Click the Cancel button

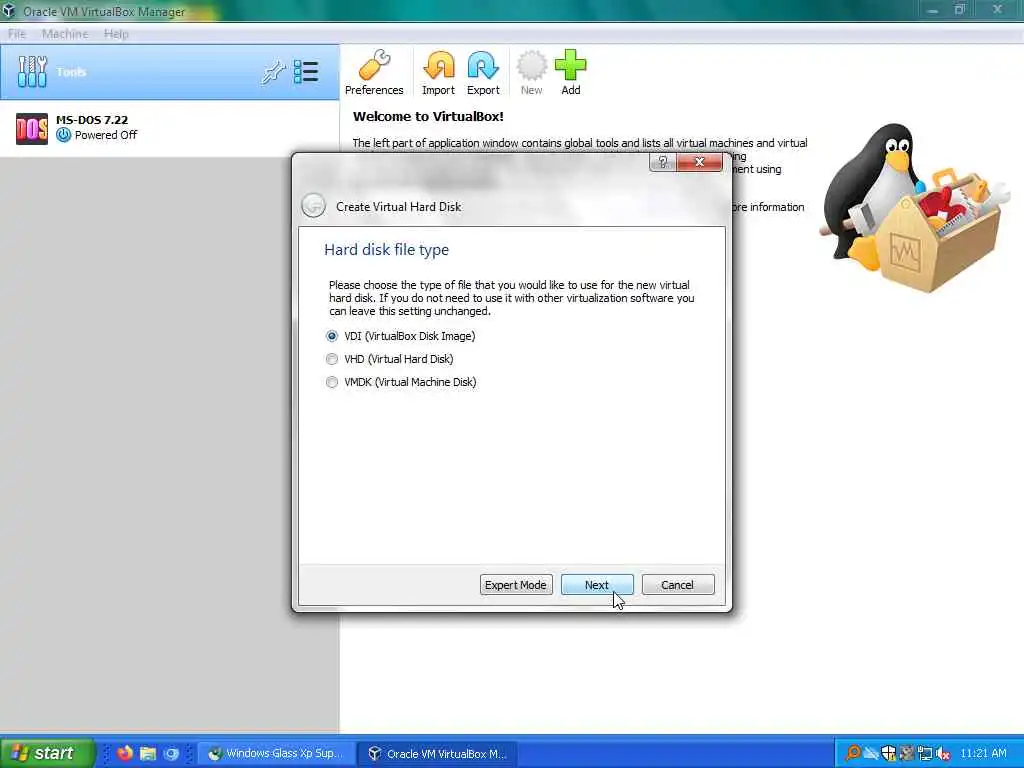point(678,584)
